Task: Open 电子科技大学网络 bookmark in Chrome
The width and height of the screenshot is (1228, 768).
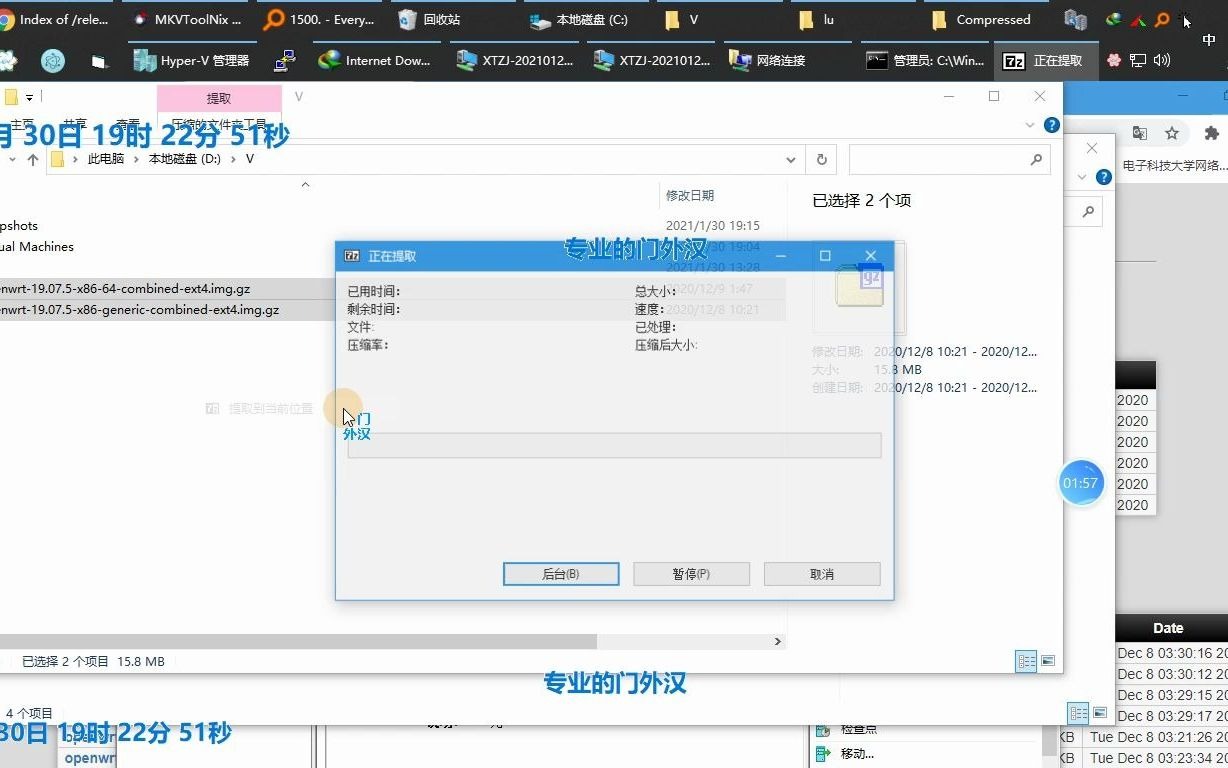Action: pos(1174,166)
